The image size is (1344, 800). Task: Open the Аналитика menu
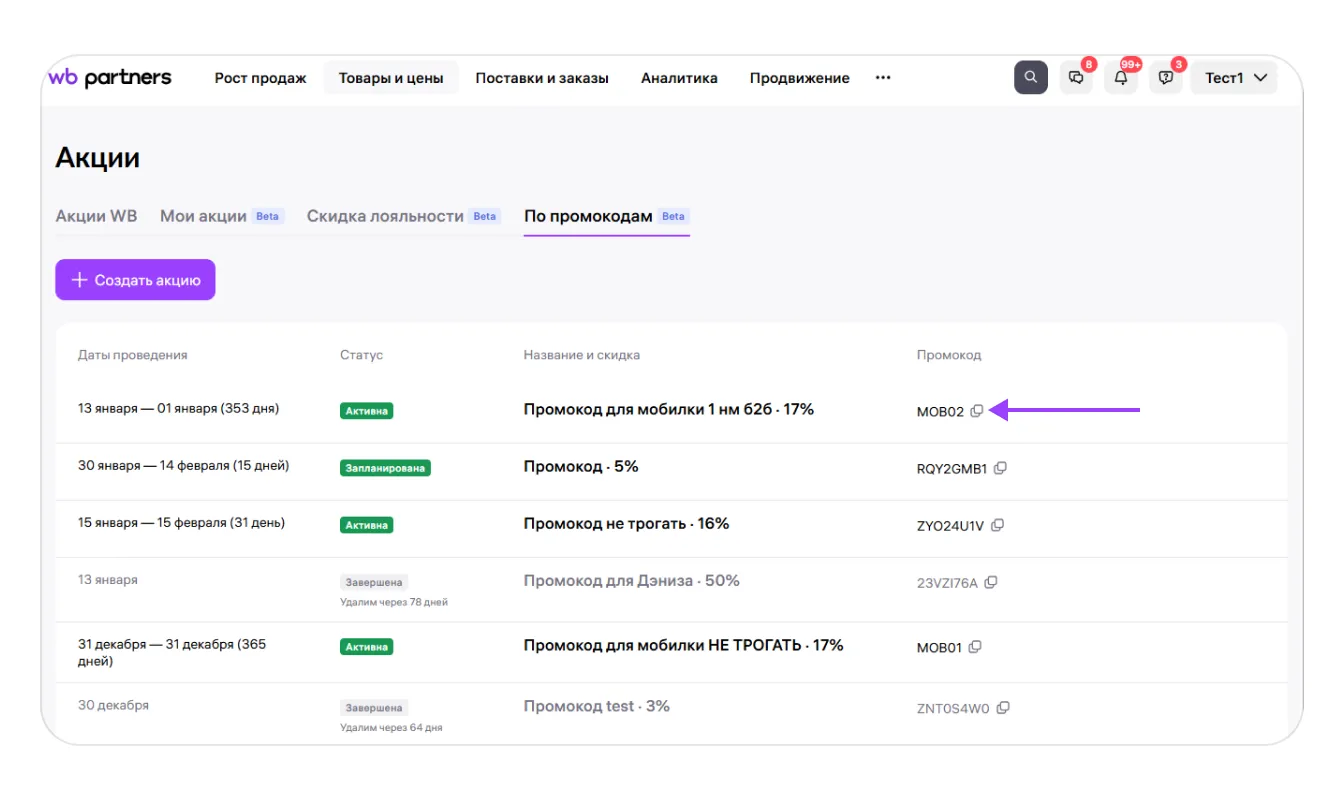679,78
